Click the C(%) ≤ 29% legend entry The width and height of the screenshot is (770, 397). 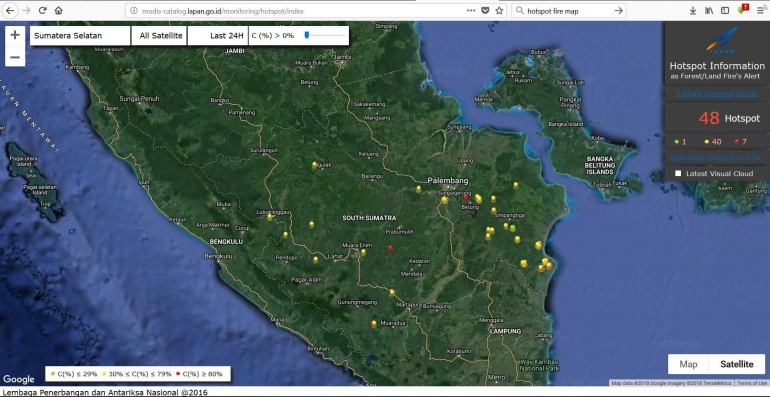point(73,374)
